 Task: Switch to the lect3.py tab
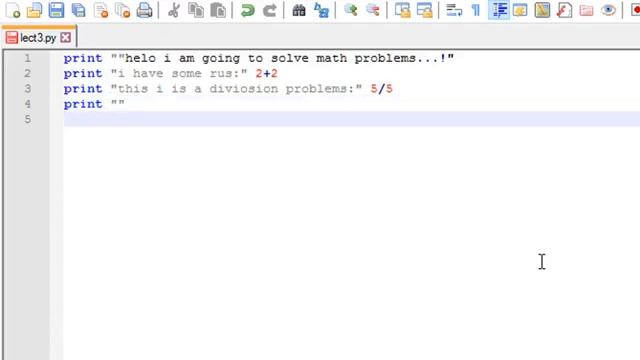(x=38, y=38)
